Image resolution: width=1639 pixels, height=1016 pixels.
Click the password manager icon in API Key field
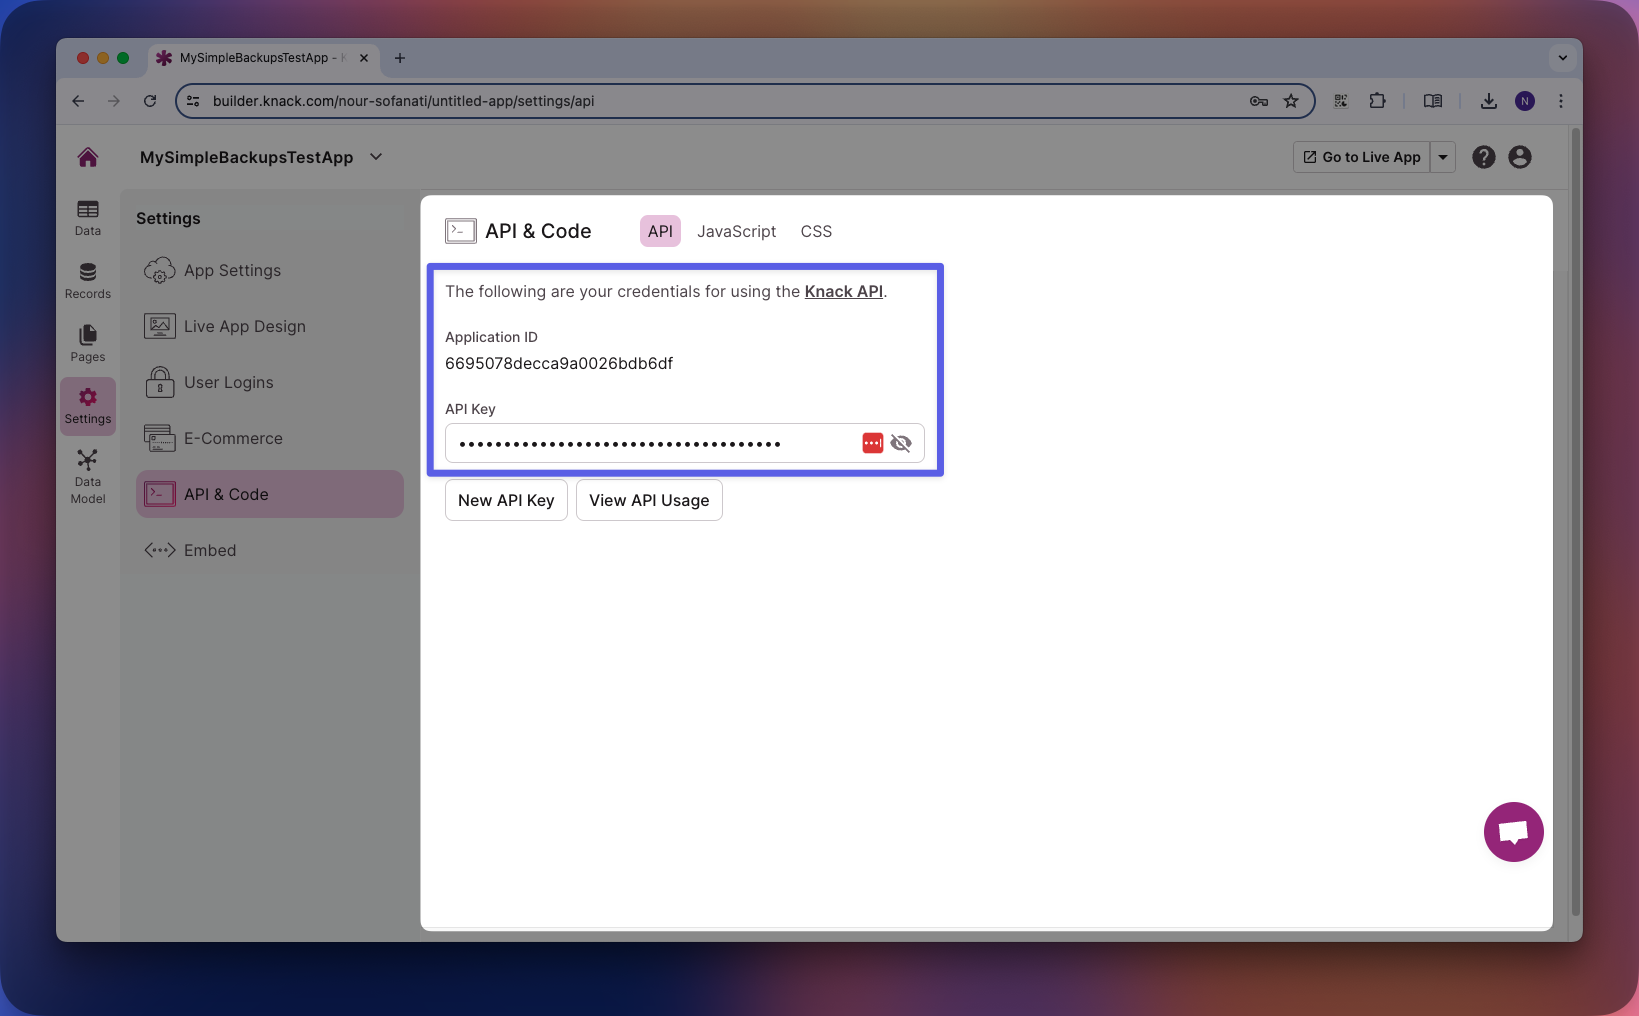(872, 443)
